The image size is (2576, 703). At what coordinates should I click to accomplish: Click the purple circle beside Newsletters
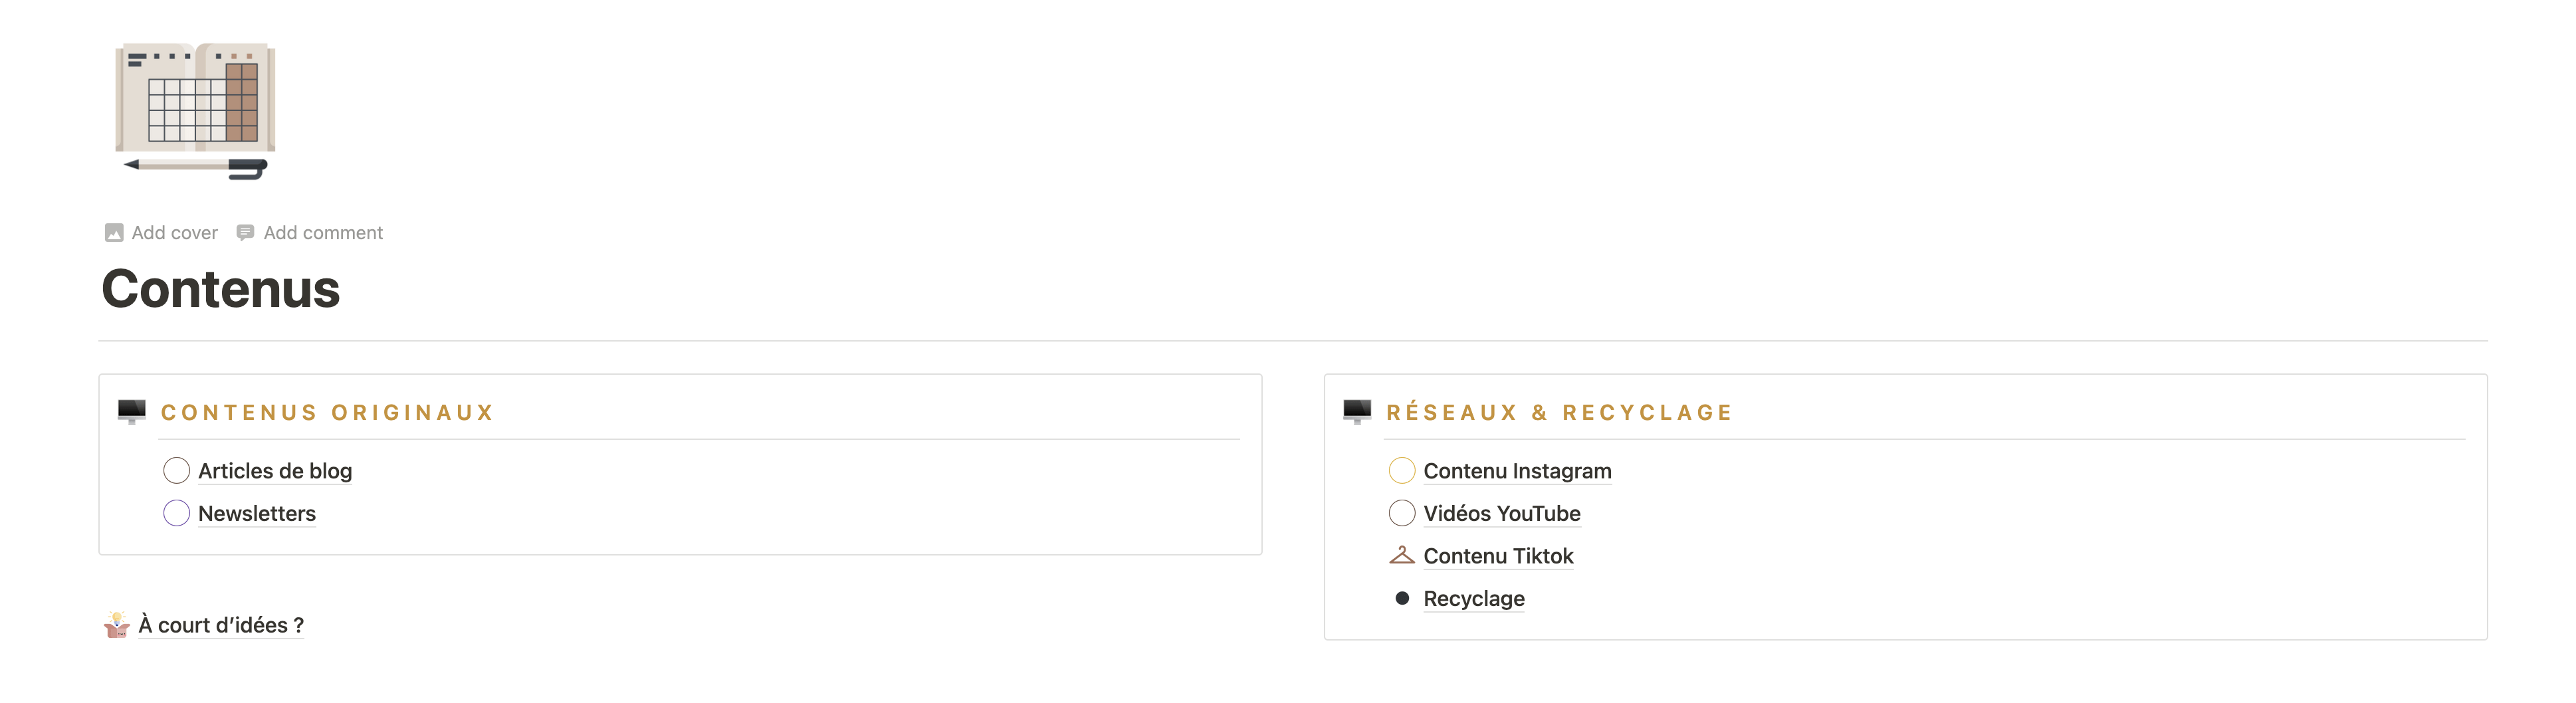point(177,512)
